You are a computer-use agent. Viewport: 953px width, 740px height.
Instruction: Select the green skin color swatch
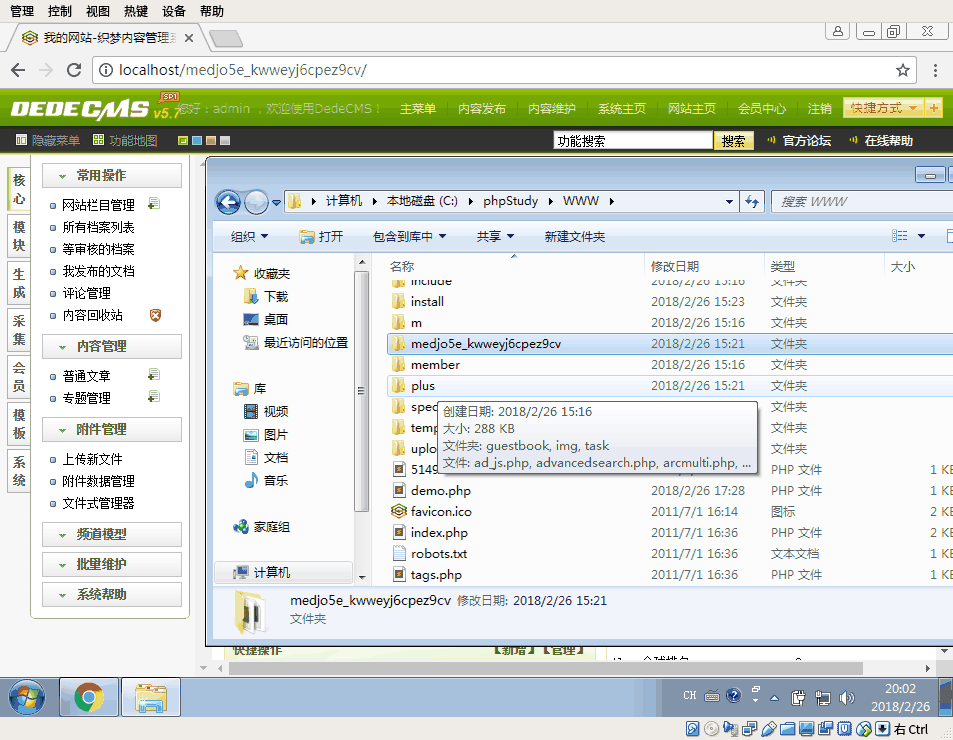click(182, 141)
